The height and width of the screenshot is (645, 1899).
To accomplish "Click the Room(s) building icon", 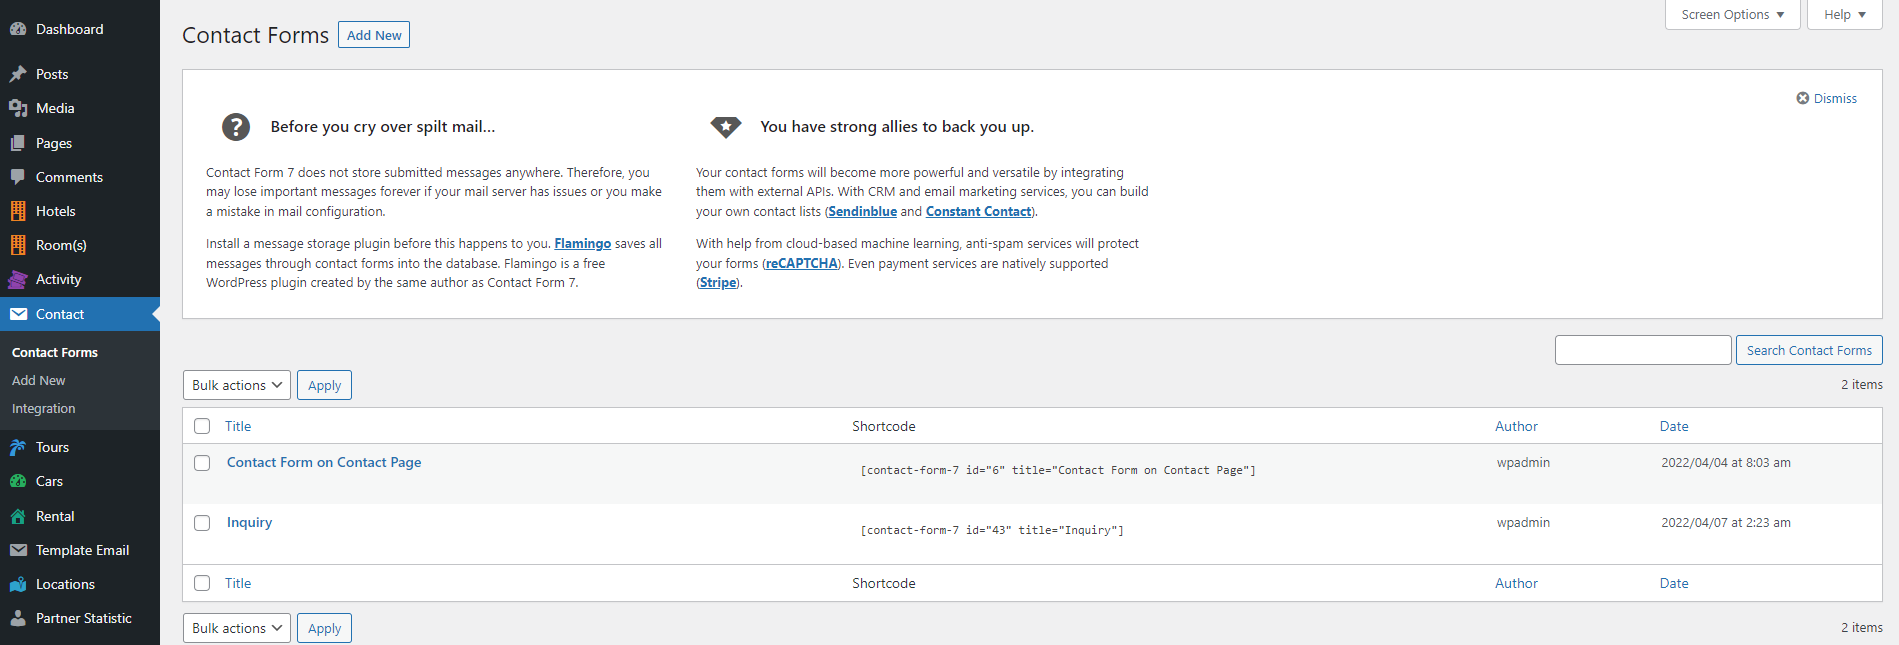I will pyautogui.click(x=18, y=245).
